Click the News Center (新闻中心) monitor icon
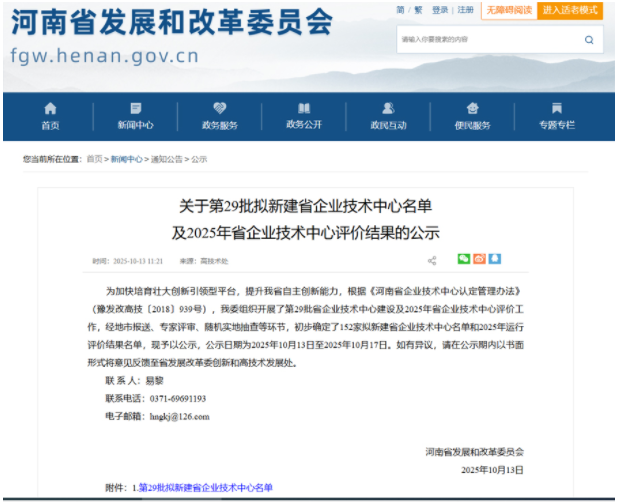The height and width of the screenshot is (502, 618). 135,109
